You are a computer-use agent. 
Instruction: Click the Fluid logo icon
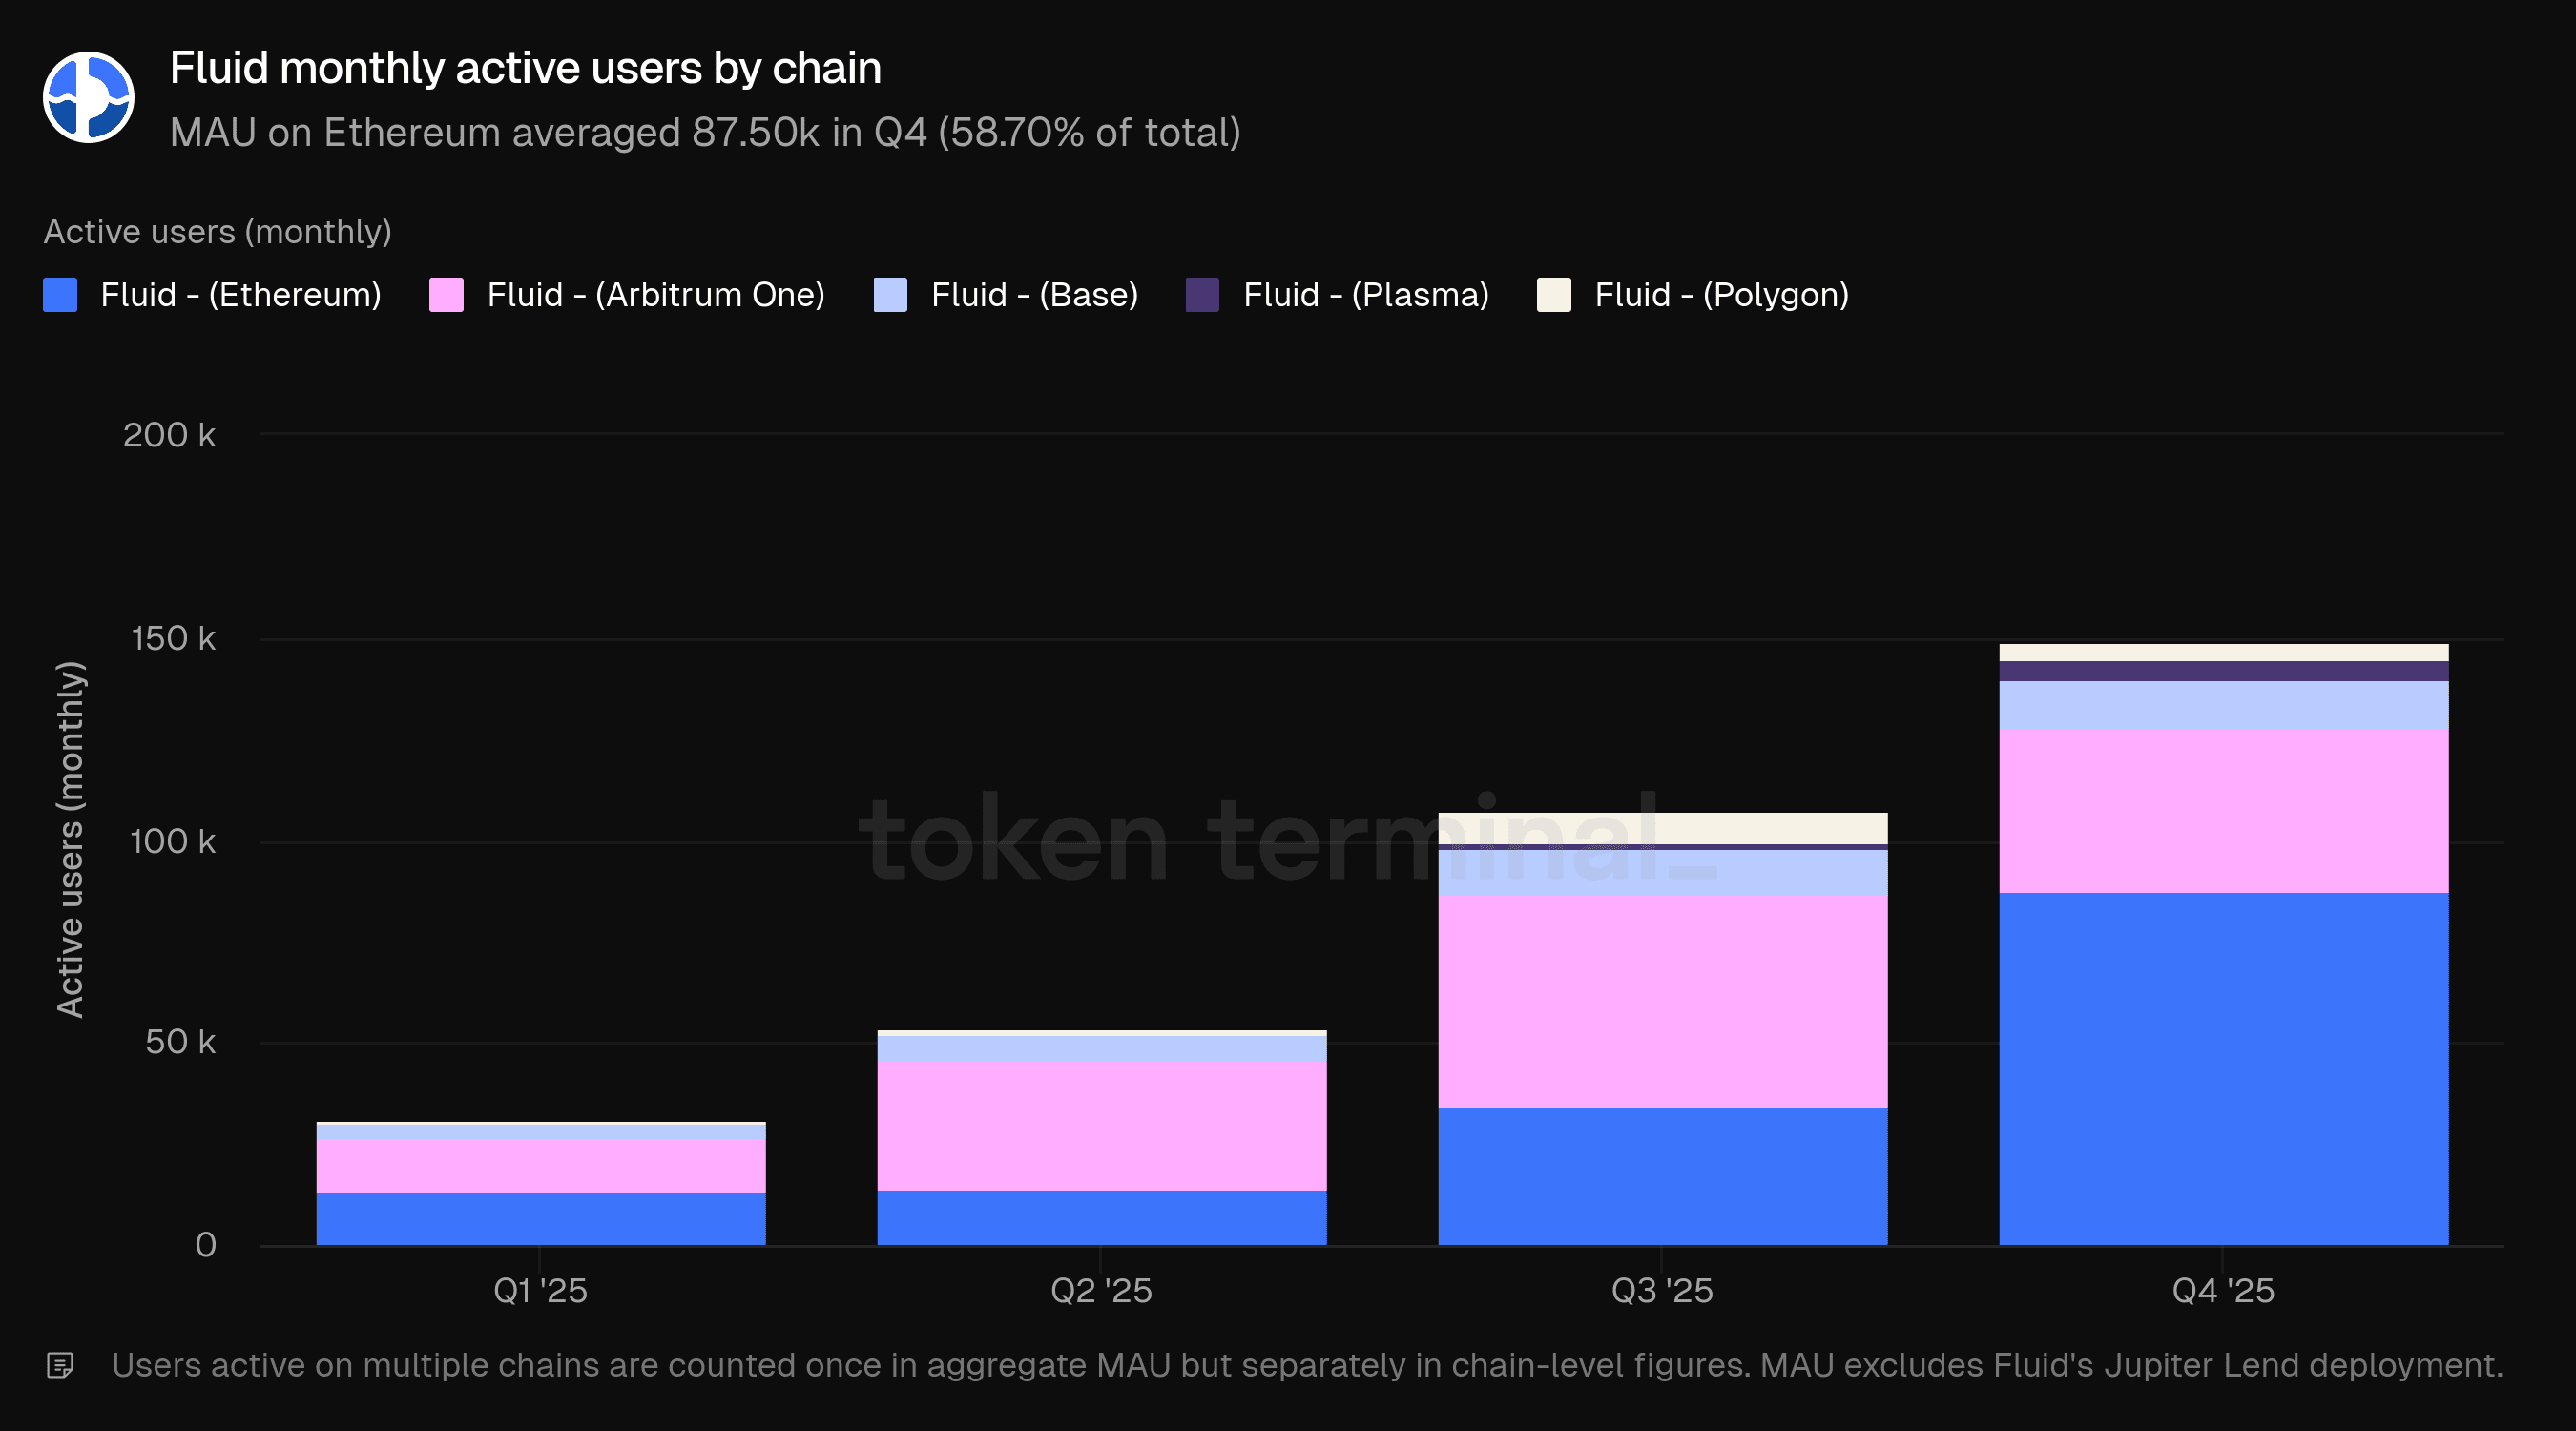88,97
